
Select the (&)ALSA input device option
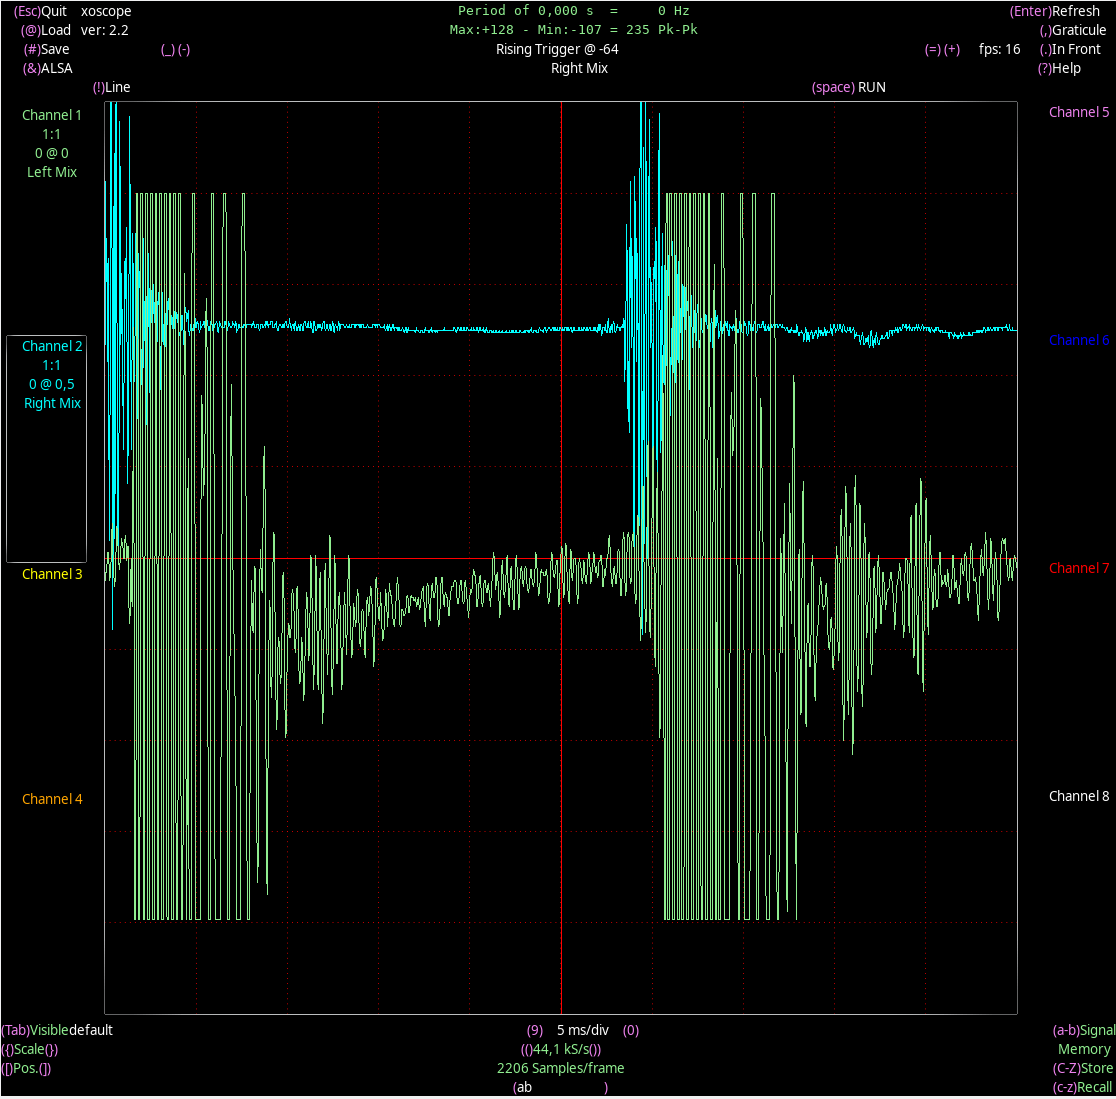point(47,68)
